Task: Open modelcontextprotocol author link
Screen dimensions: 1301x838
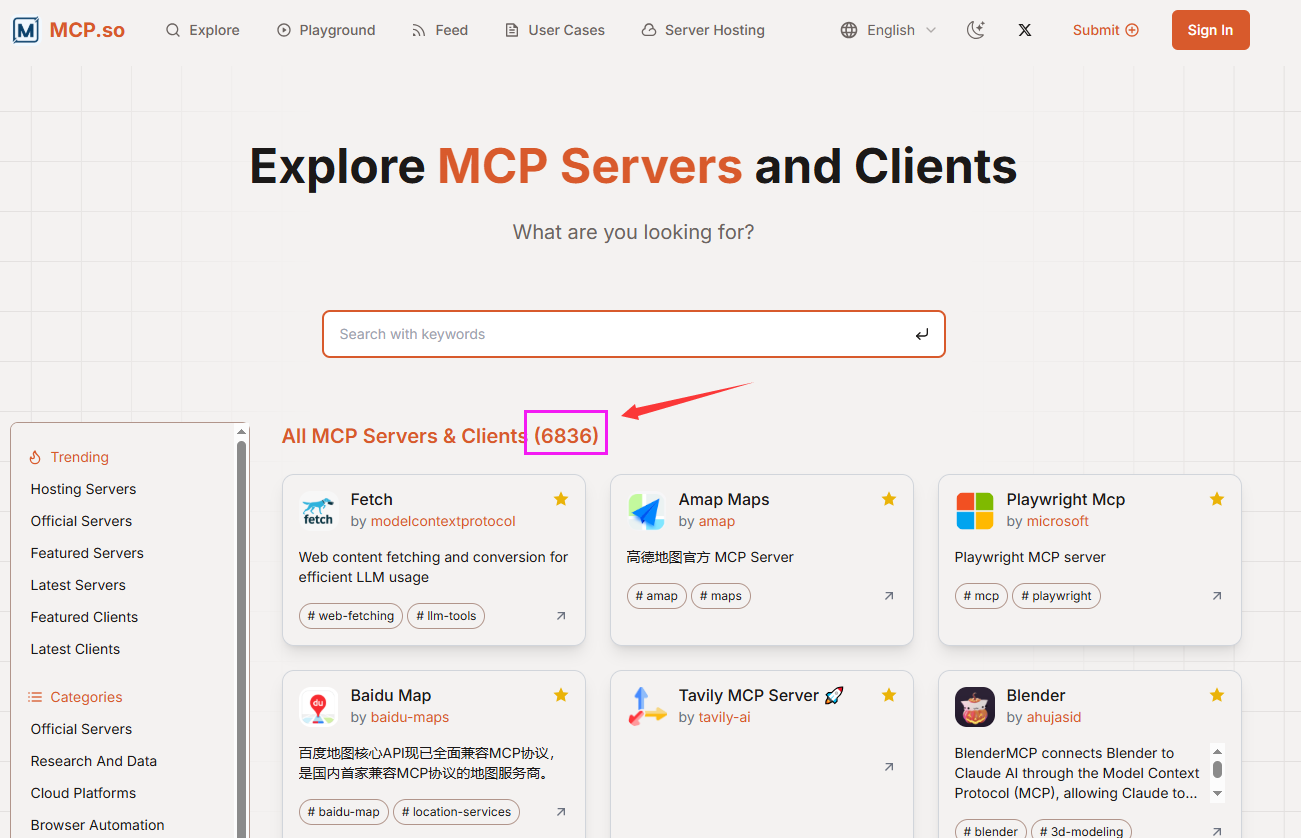Action: pyautogui.click(x=443, y=521)
